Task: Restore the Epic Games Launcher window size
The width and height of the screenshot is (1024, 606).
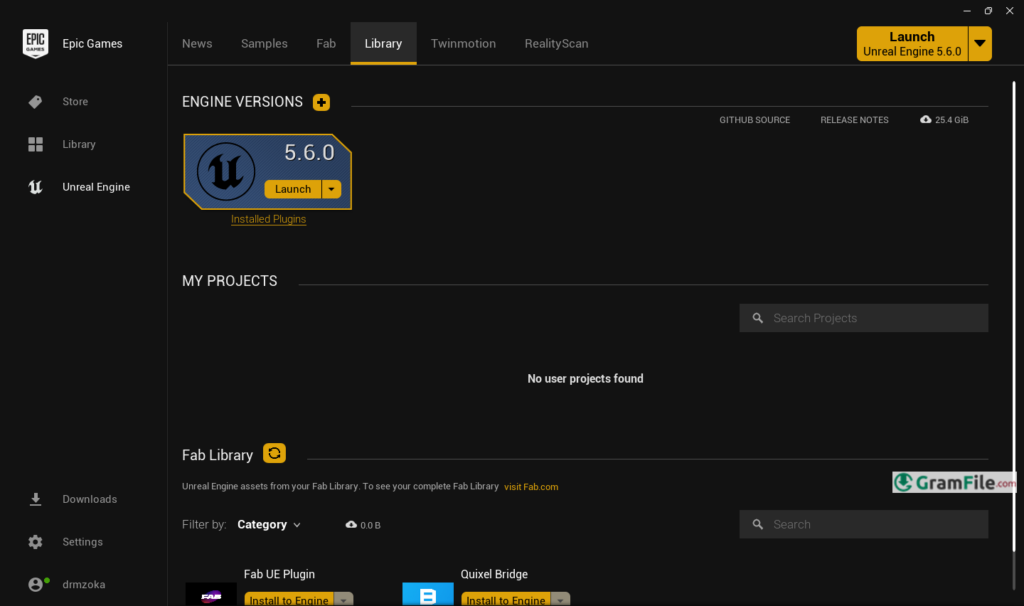Action: [x=988, y=11]
